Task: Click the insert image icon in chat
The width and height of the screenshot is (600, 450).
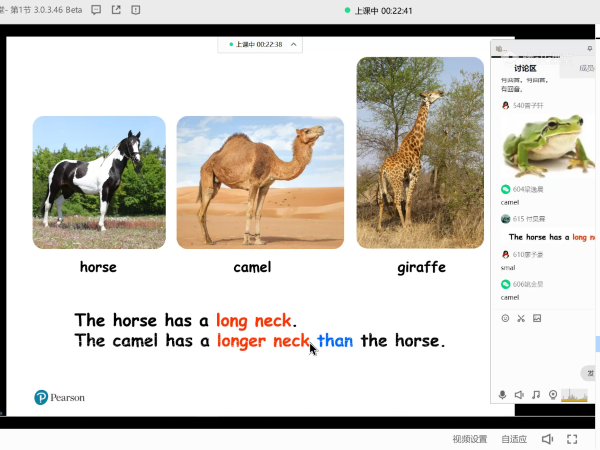Action: coord(537,318)
